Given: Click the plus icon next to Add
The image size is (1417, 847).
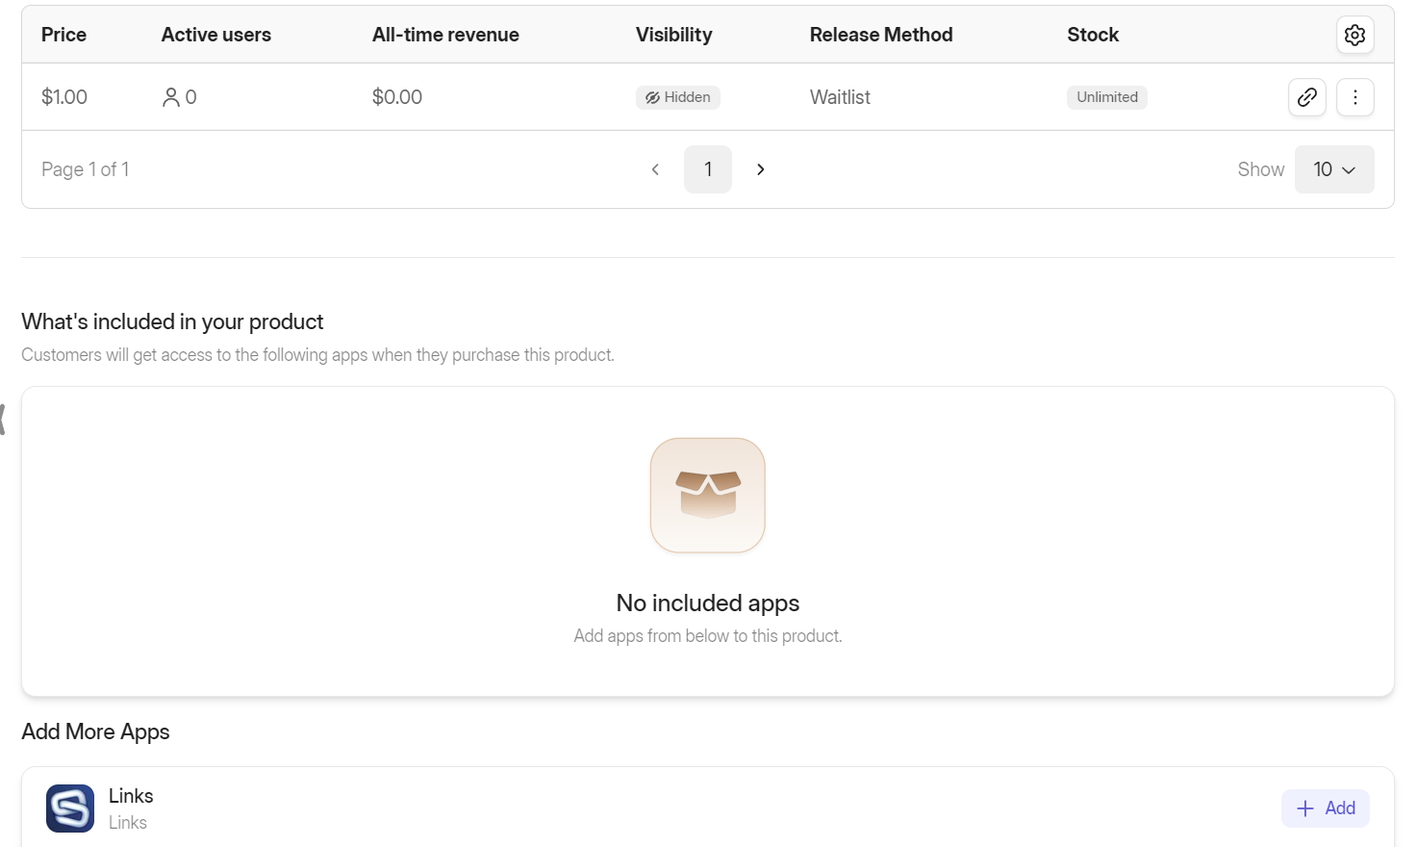Looking at the screenshot, I should 1306,808.
